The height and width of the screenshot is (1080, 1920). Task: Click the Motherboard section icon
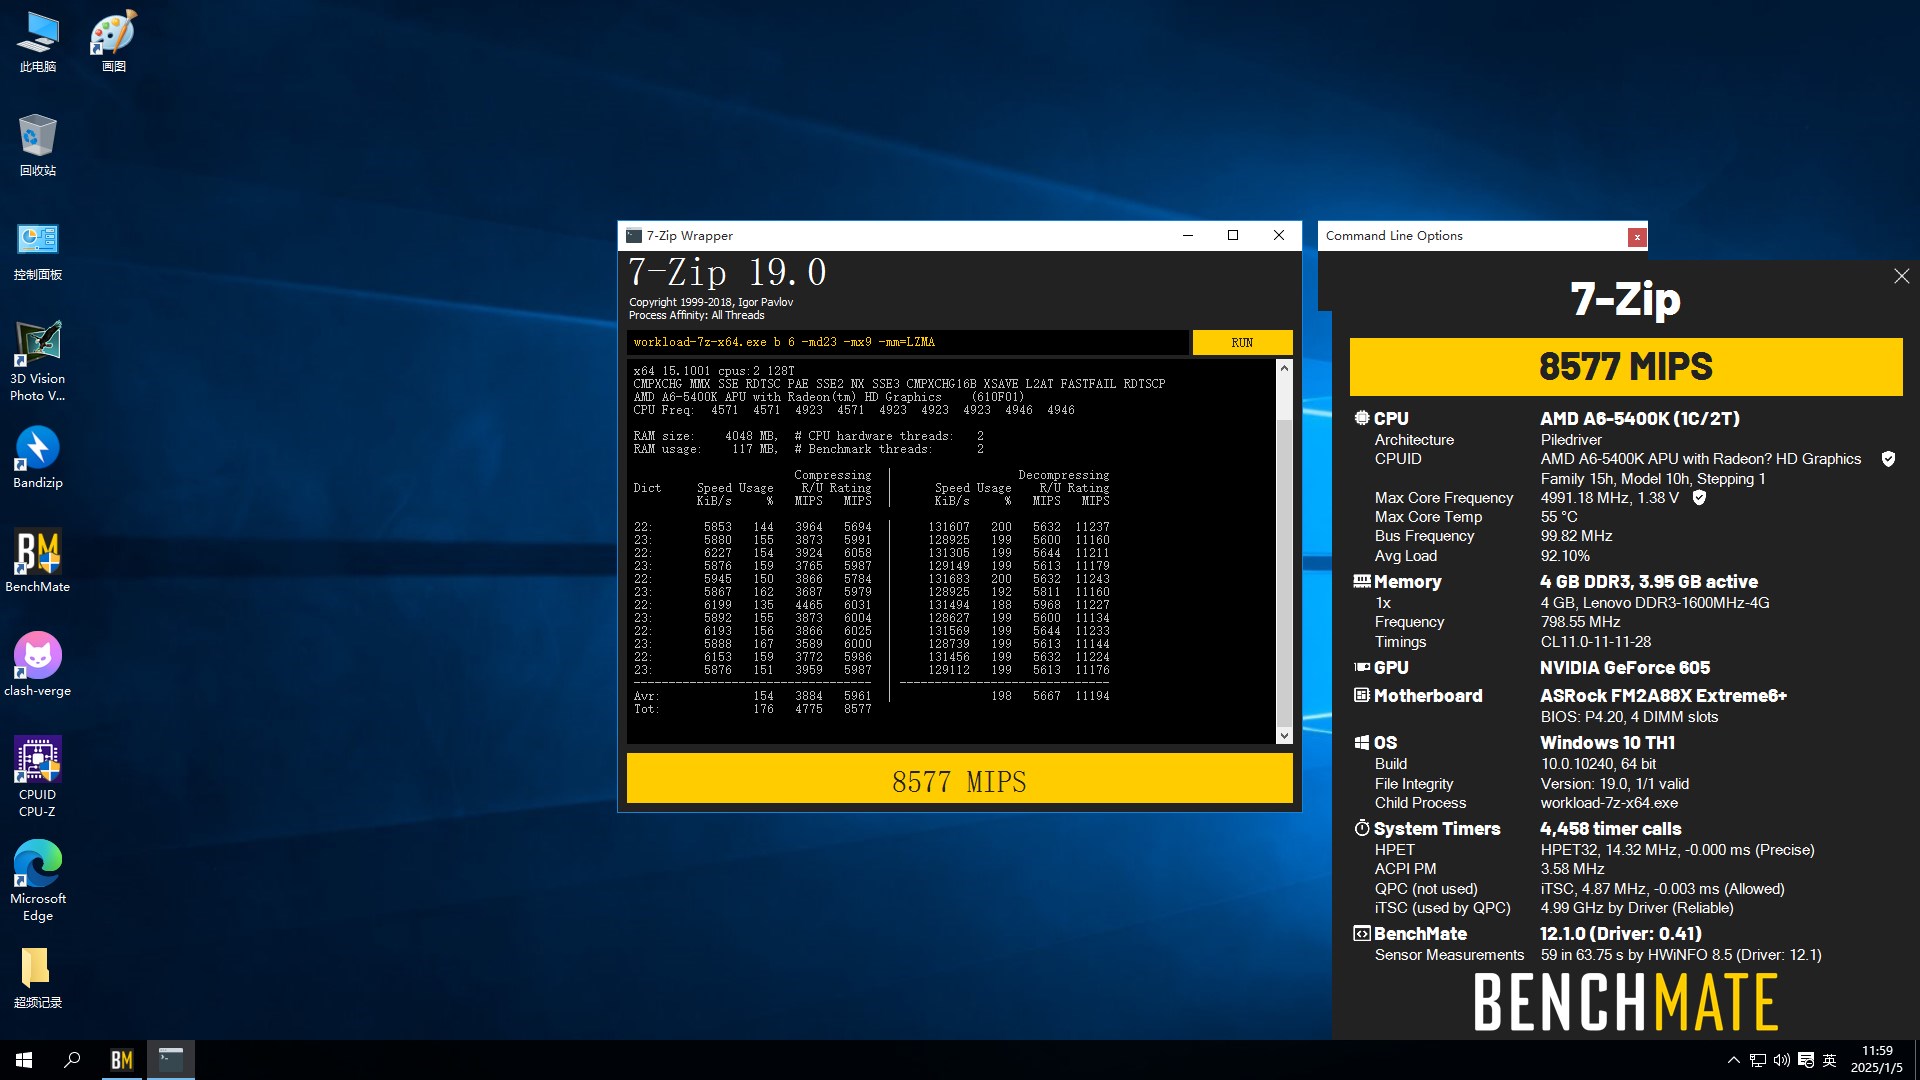[1362, 695]
